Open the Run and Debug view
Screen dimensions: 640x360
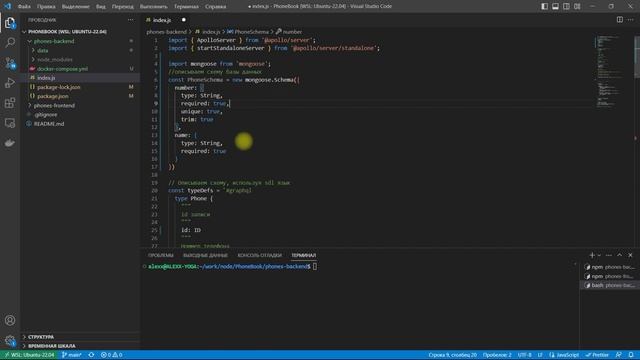click(10, 82)
